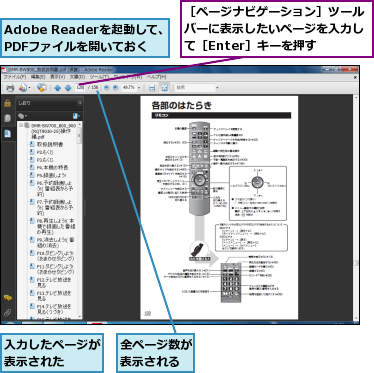The height and width of the screenshot is (373, 374).
Task: Go to previous page with the up arrow
Action: point(57,88)
